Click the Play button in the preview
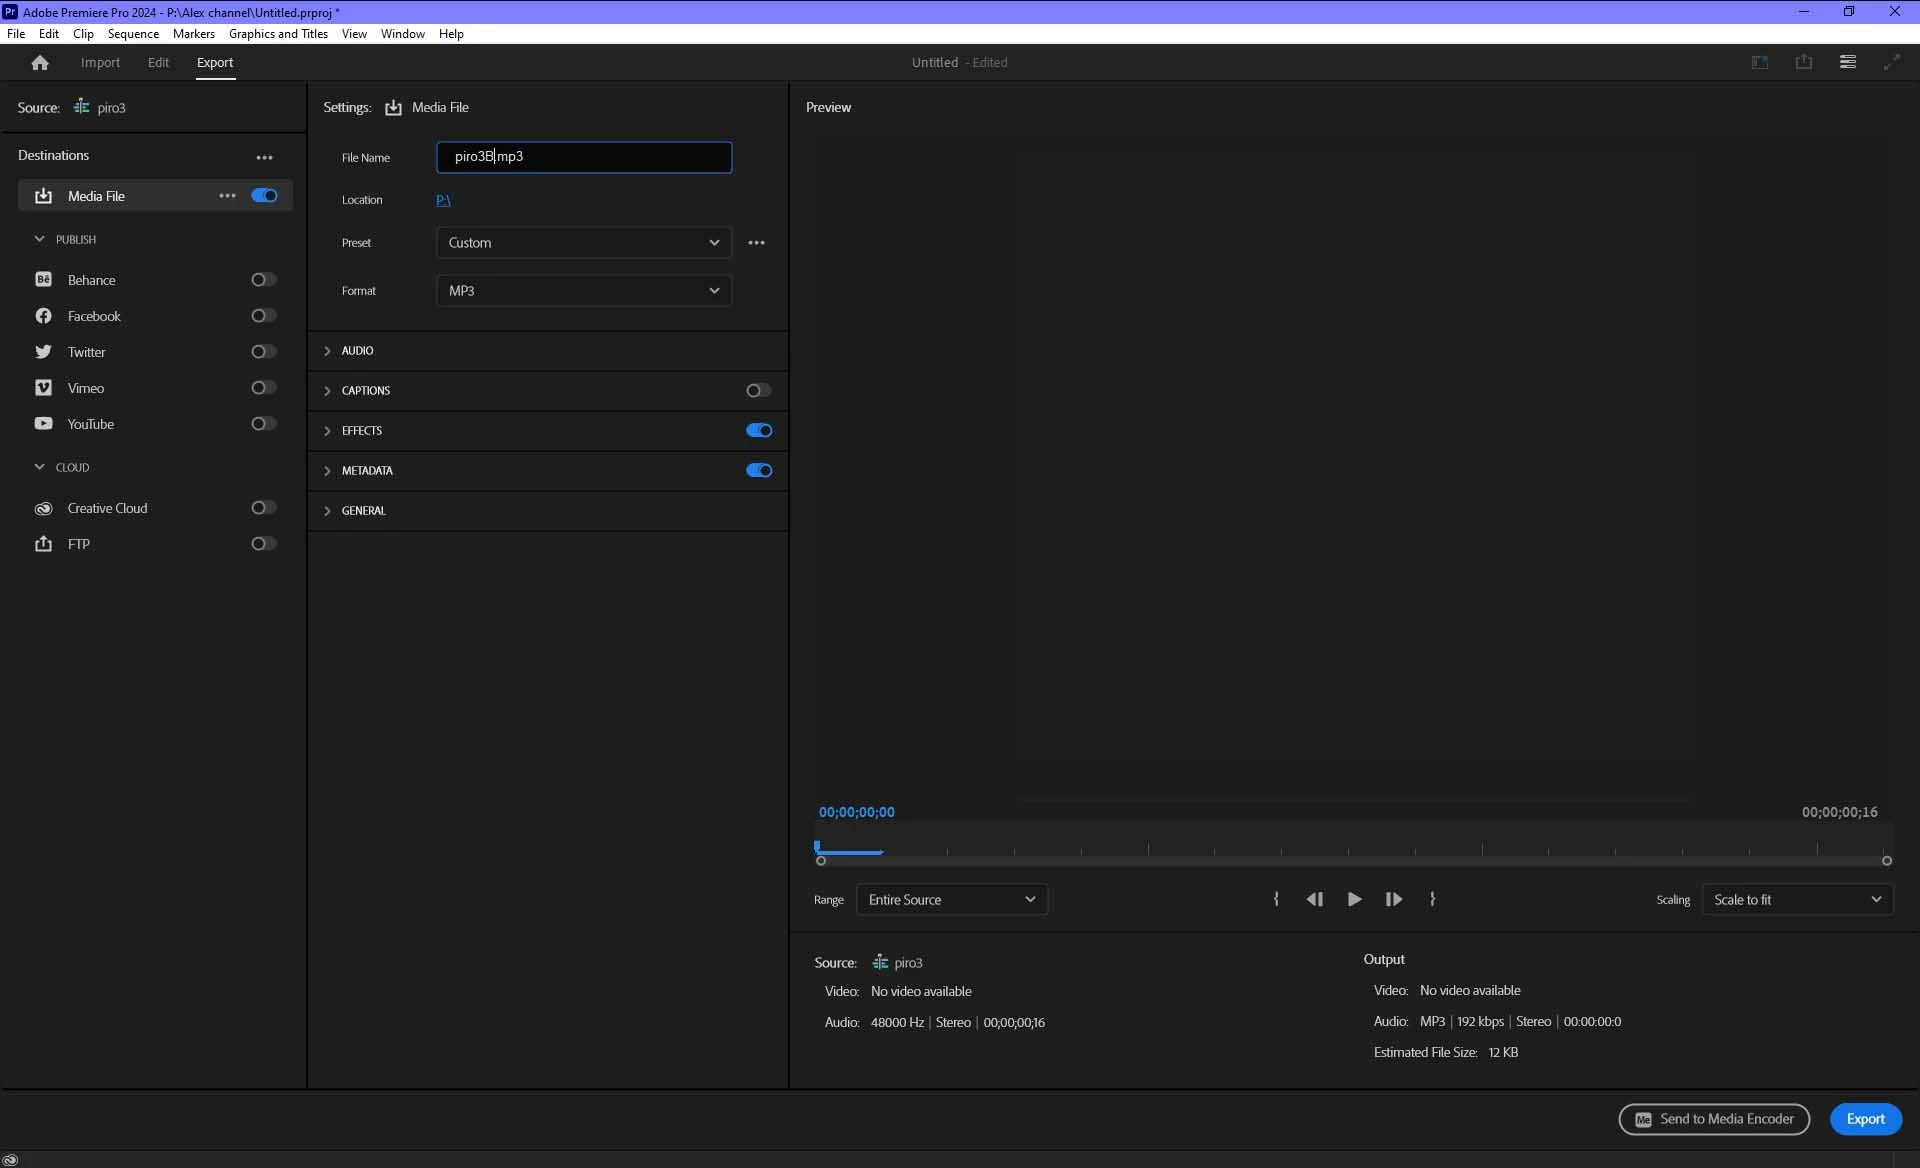The image size is (1920, 1168). coord(1354,900)
